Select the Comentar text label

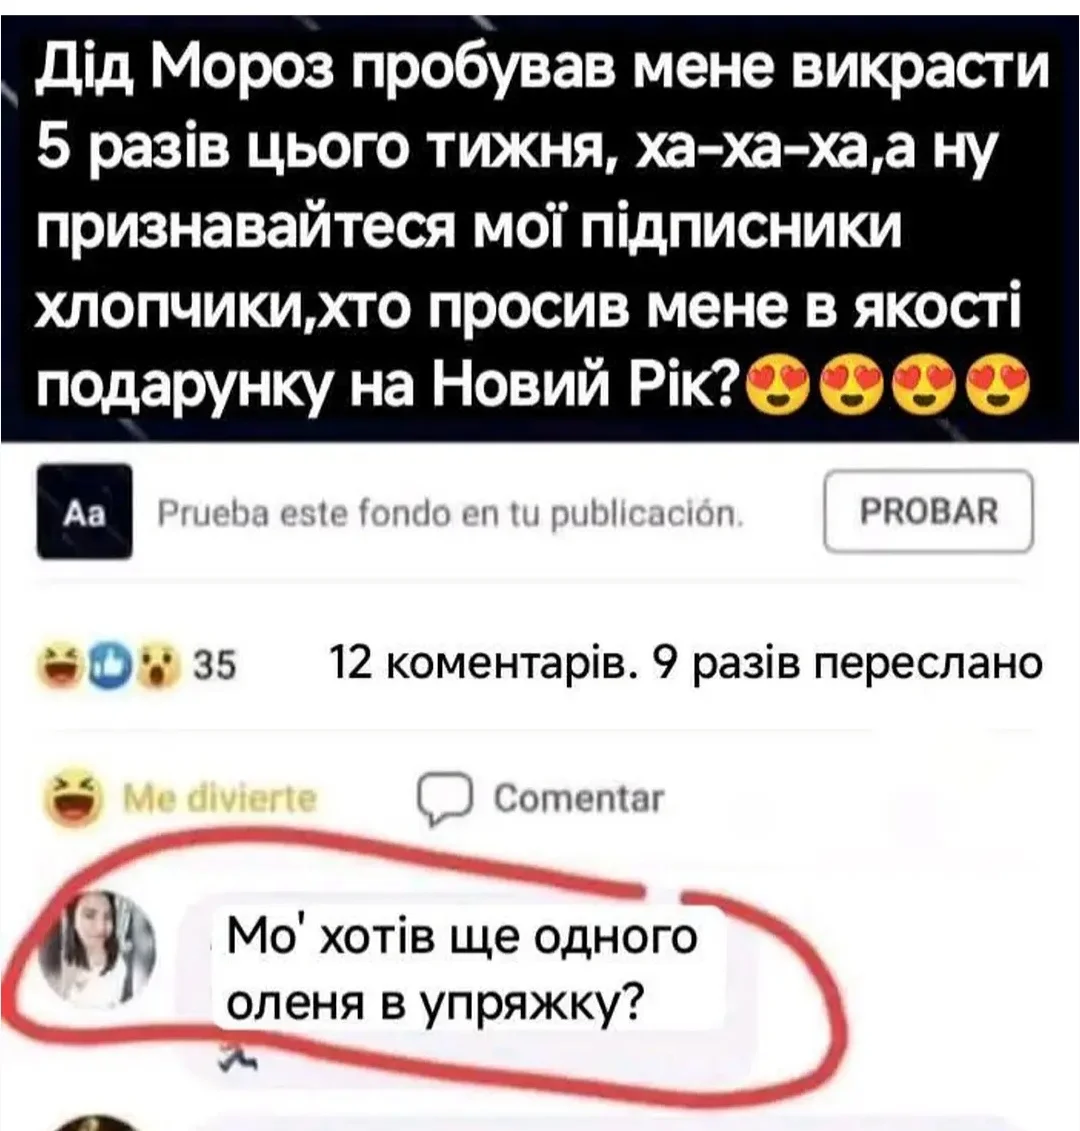click(x=579, y=799)
